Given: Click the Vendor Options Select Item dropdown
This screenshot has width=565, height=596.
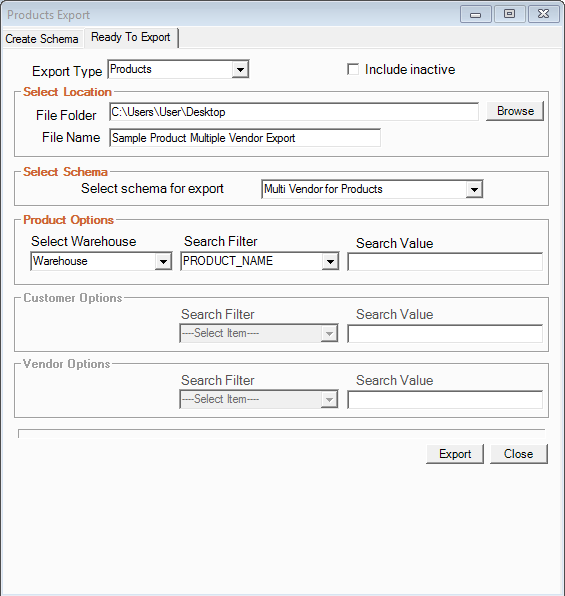Looking at the screenshot, I should point(259,399).
